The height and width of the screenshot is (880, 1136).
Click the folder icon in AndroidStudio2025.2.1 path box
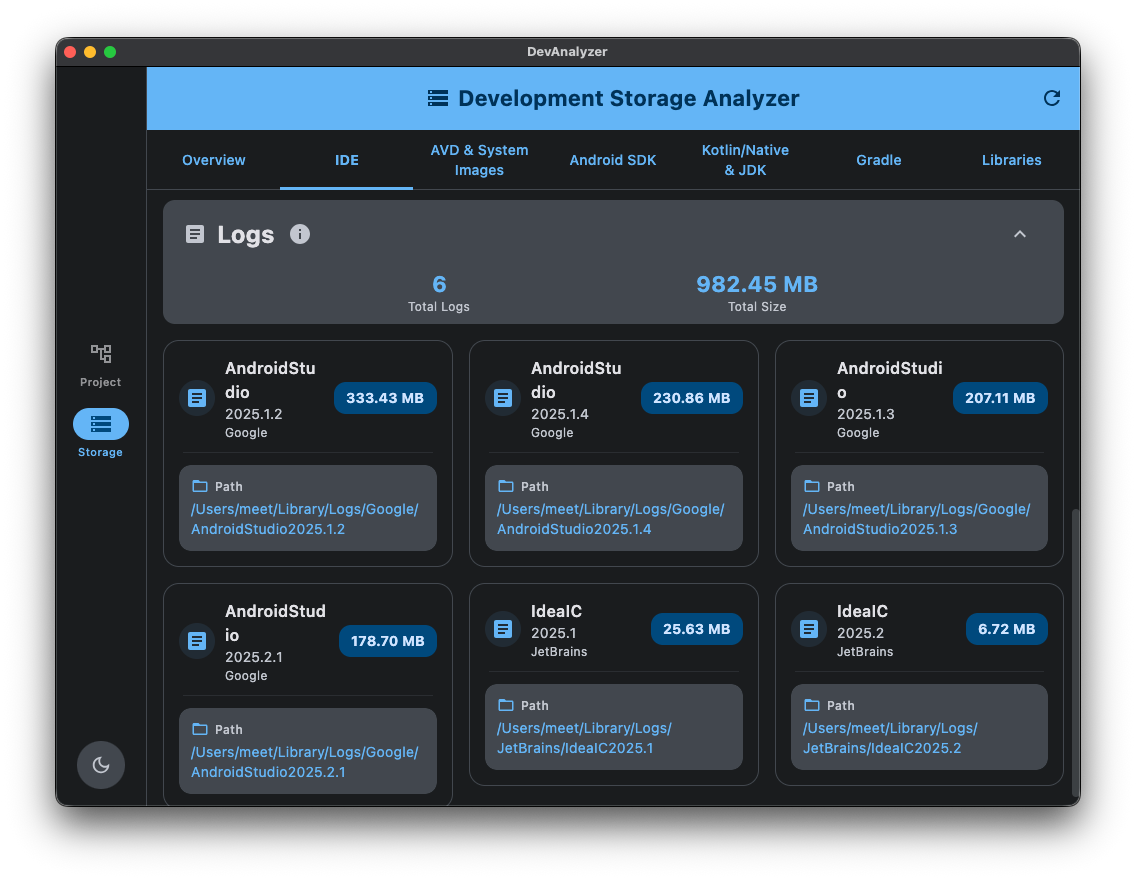[x=199, y=729]
